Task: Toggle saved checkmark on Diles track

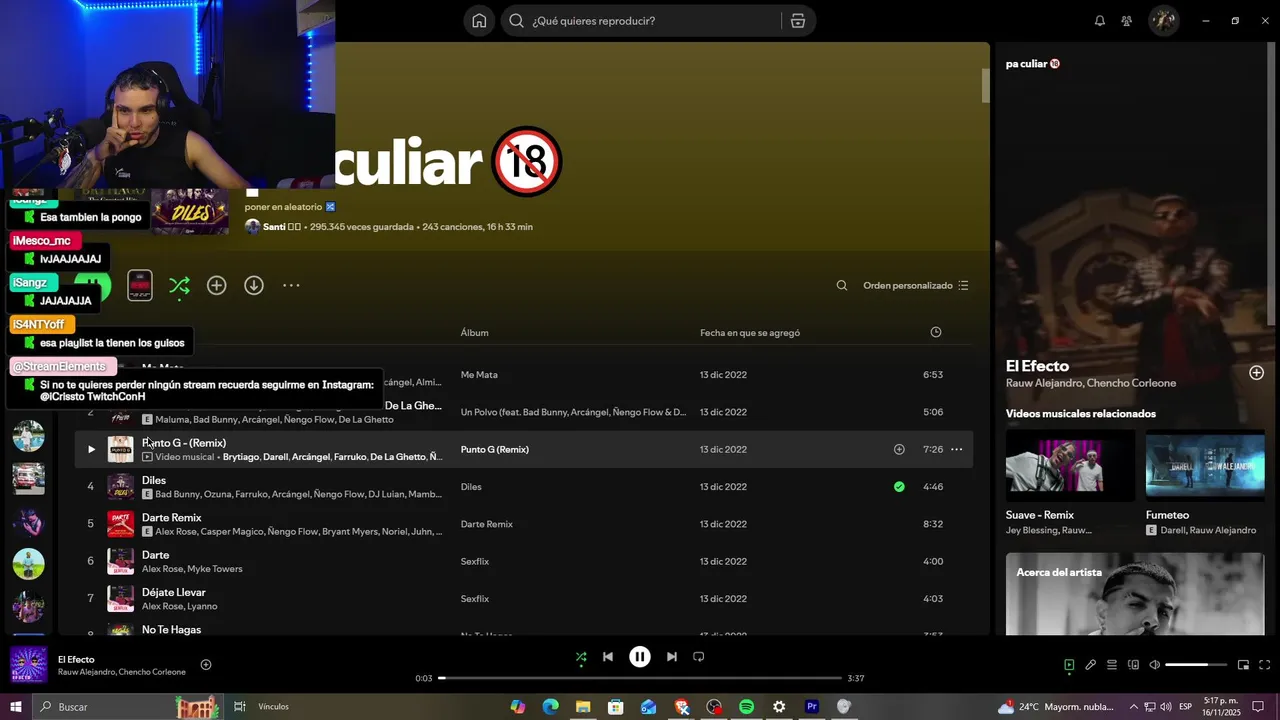Action: [899, 487]
